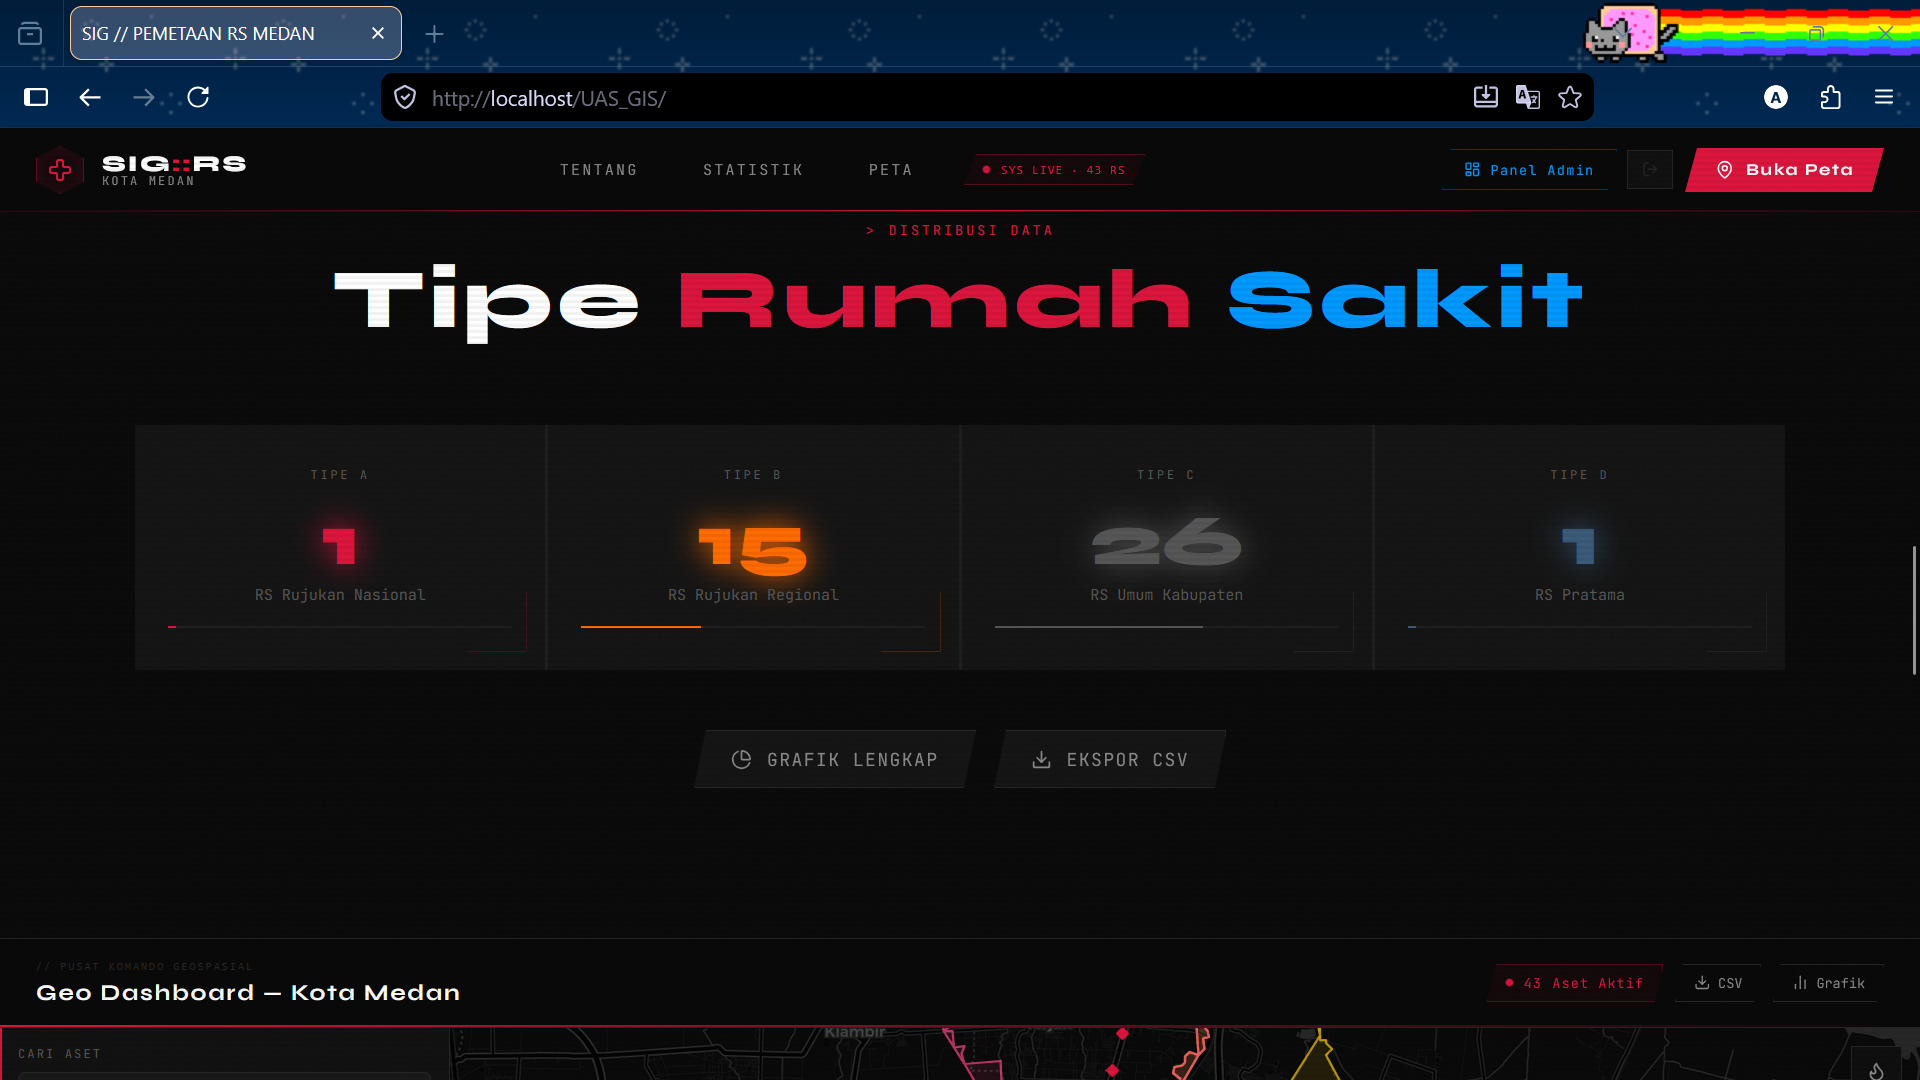The image size is (1920, 1080).
Task: Open Grafik from the Geo Dashboard header
Action: (x=1829, y=983)
